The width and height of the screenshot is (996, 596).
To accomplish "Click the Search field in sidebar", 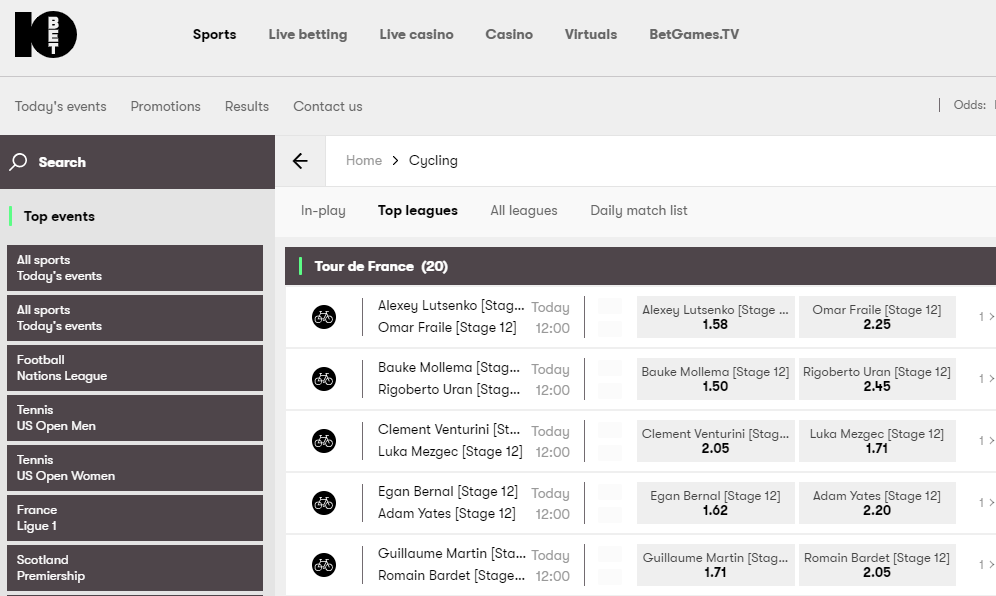I will pyautogui.click(x=137, y=162).
